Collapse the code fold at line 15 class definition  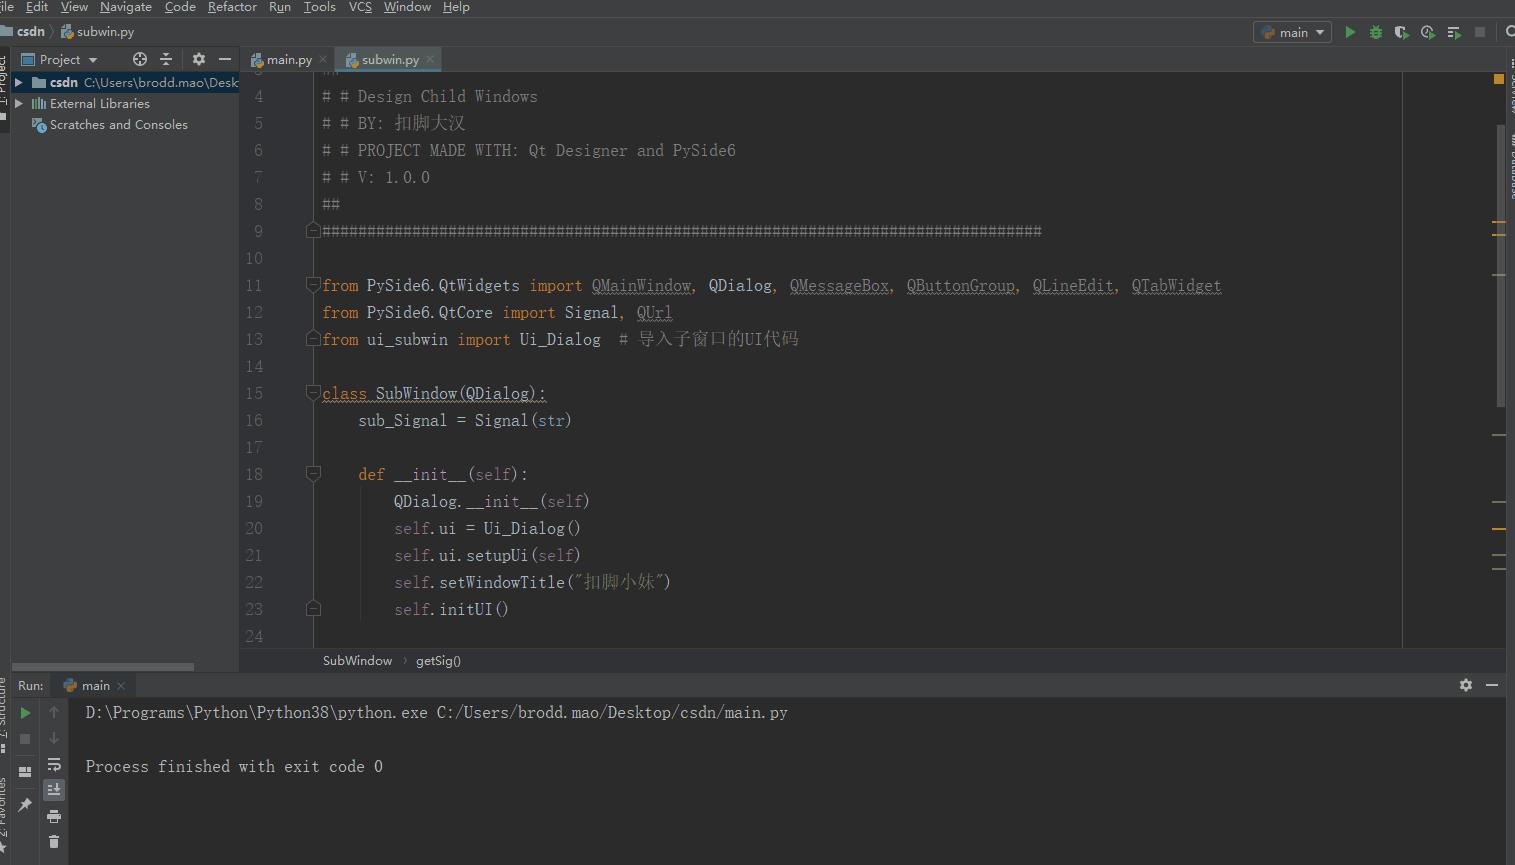point(313,393)
